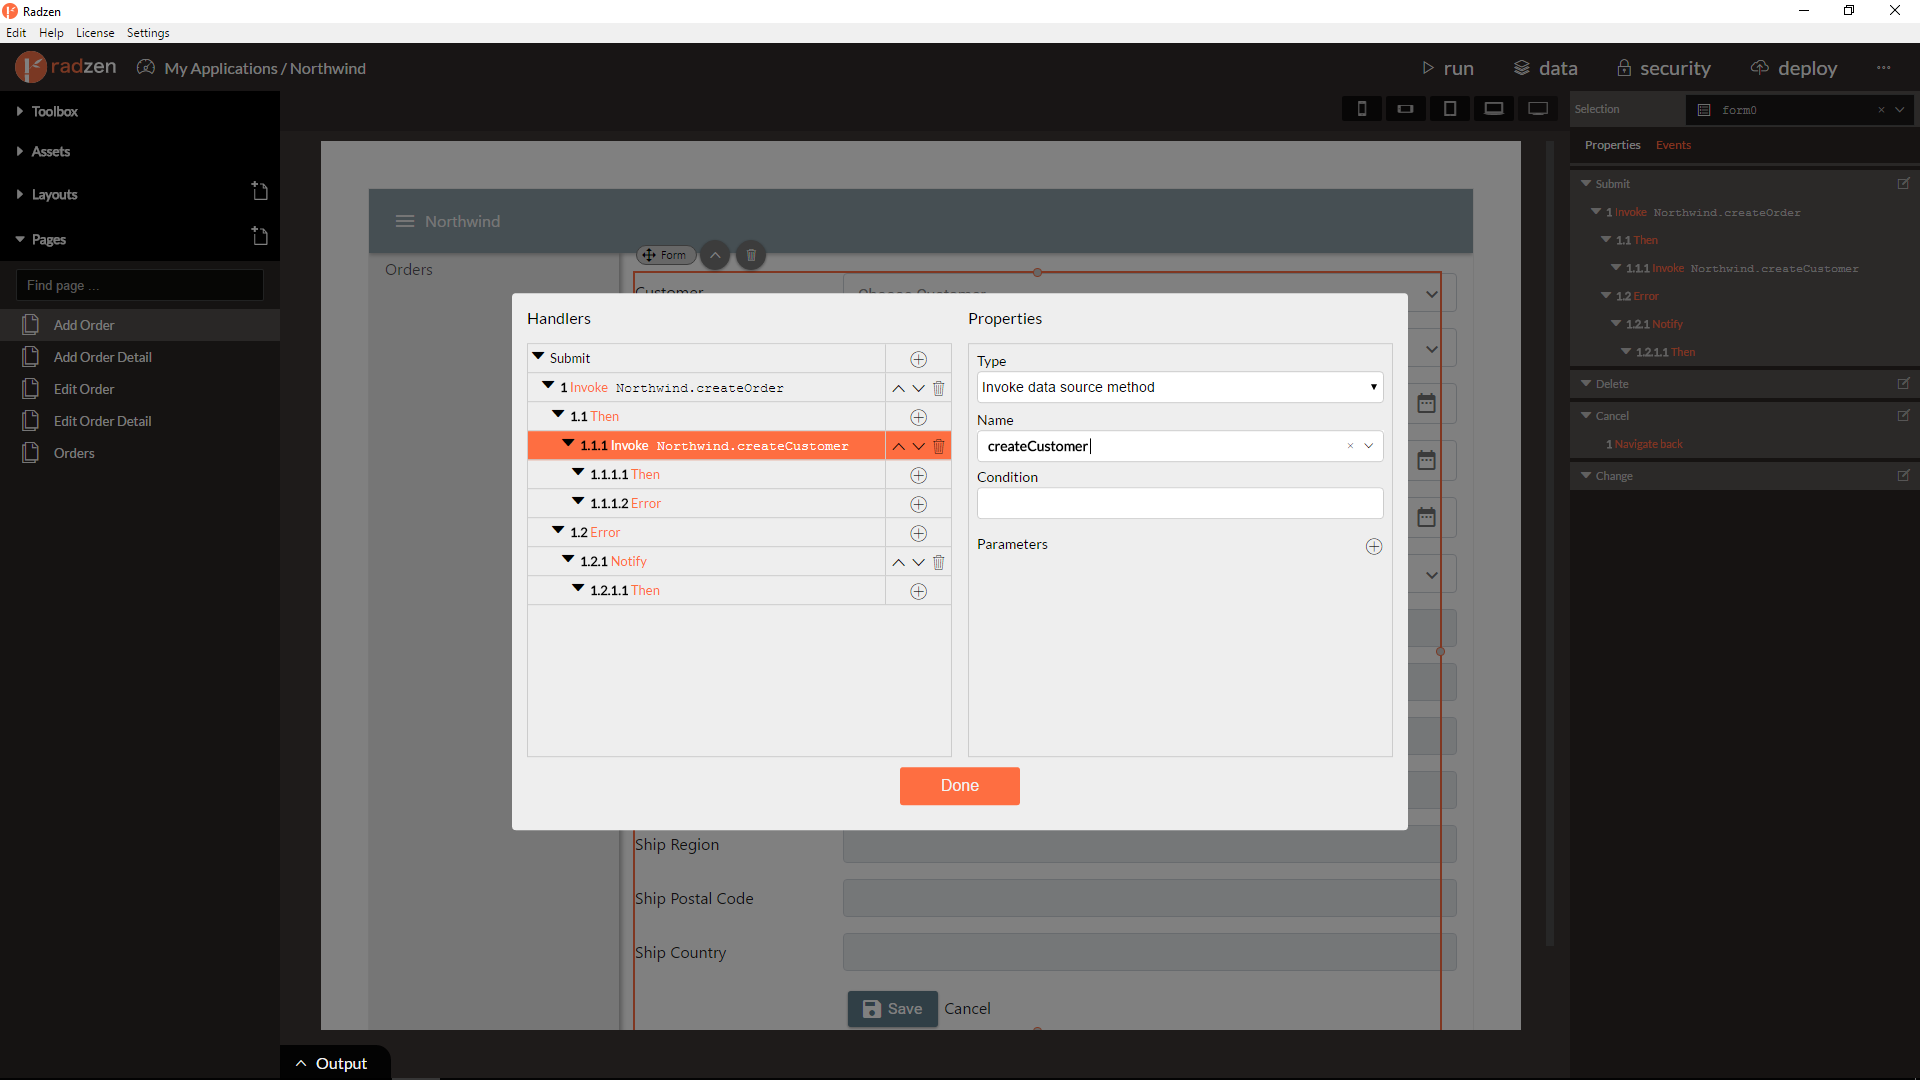Add a Parameter with the plus icon
The width and height of the screenshot is (1920, 1080).
(x=1374, y=547)
